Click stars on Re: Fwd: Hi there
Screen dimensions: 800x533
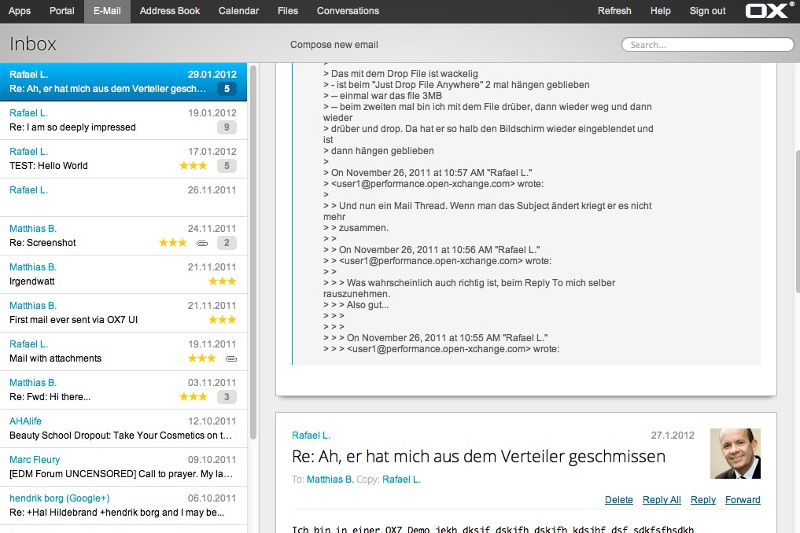coord(193,396)
